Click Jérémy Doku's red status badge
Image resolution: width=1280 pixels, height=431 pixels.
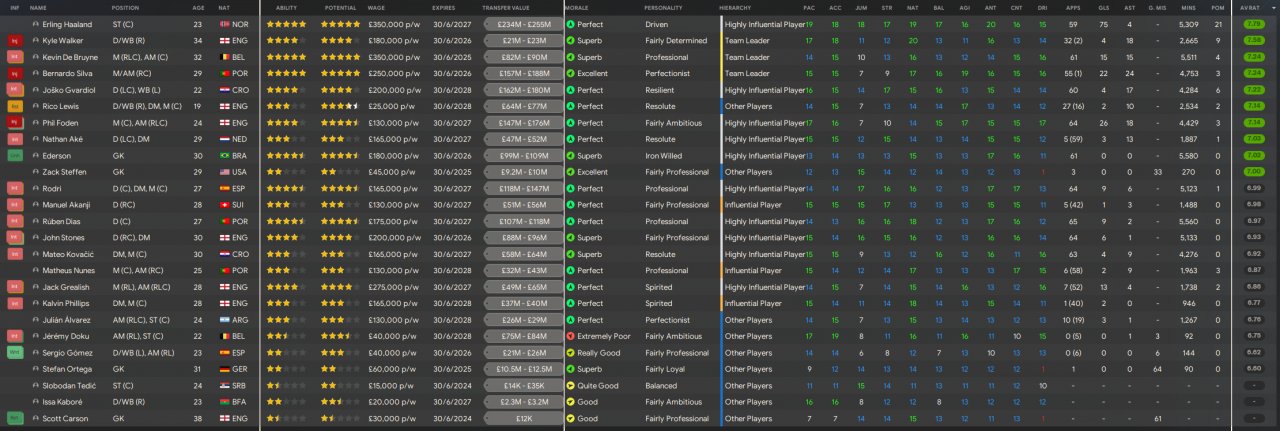[x=15, y=336]
